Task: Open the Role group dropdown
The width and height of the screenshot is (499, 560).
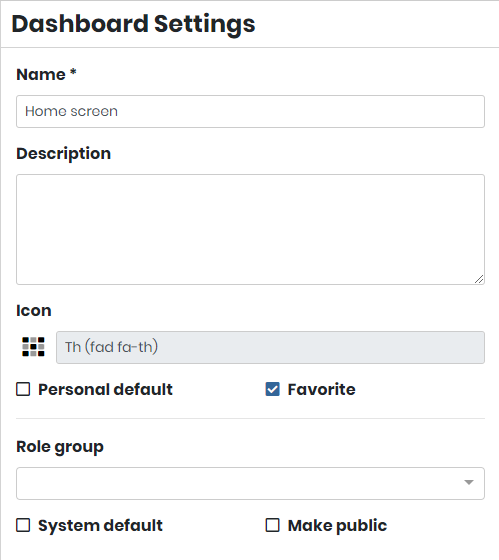Action: (x=250, y=483)
